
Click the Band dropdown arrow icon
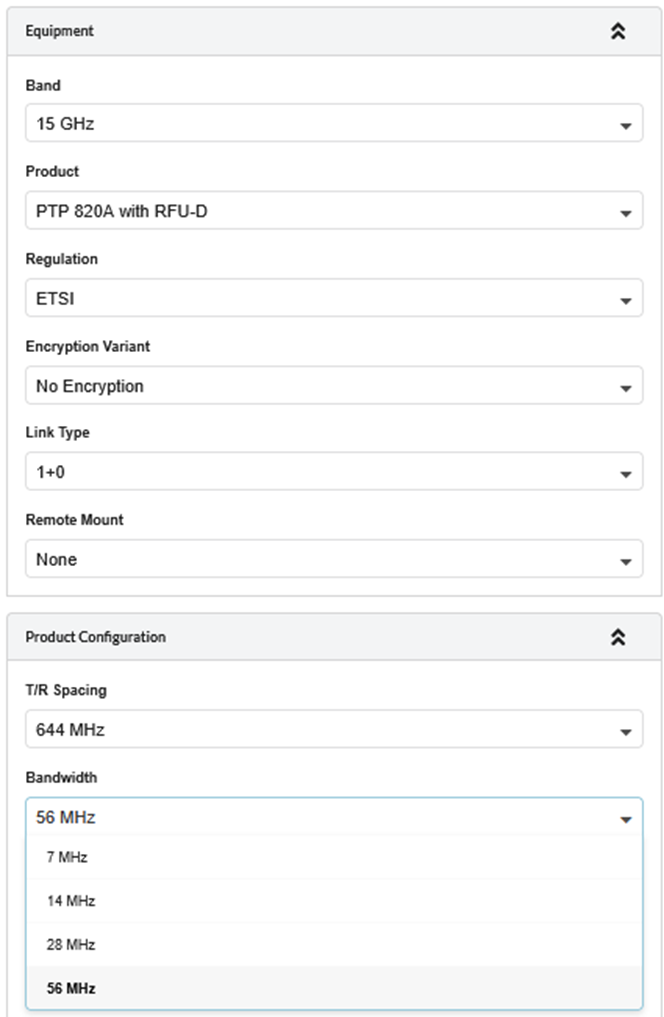coord(625,127)
